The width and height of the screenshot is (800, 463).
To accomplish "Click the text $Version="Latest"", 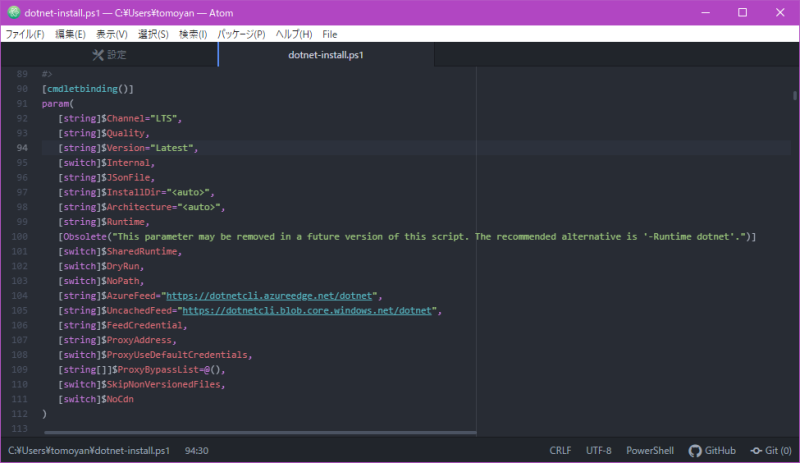I will pyautogui.click(x=147, y=148).
